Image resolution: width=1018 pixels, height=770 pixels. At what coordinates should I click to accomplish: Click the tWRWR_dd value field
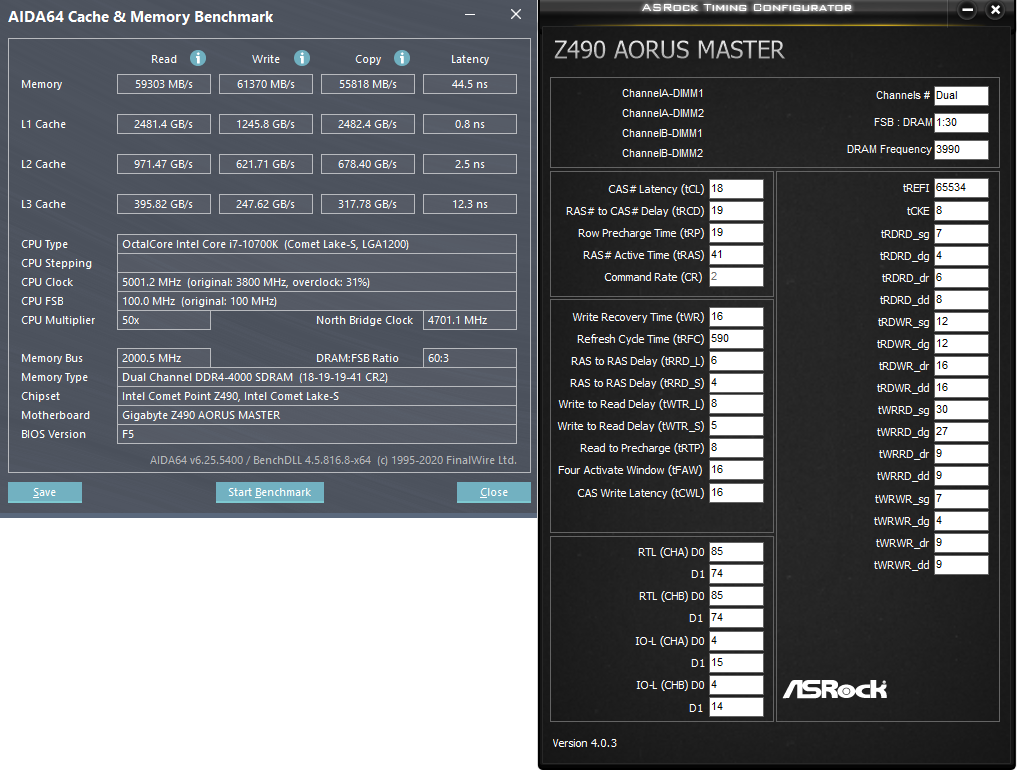(x=961, y=565)
